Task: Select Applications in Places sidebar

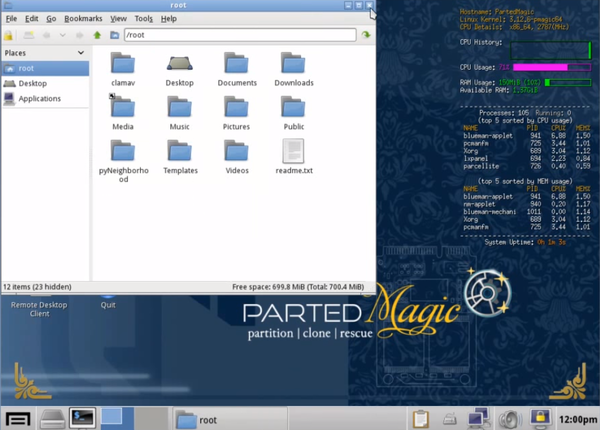Action: point(45,99)
